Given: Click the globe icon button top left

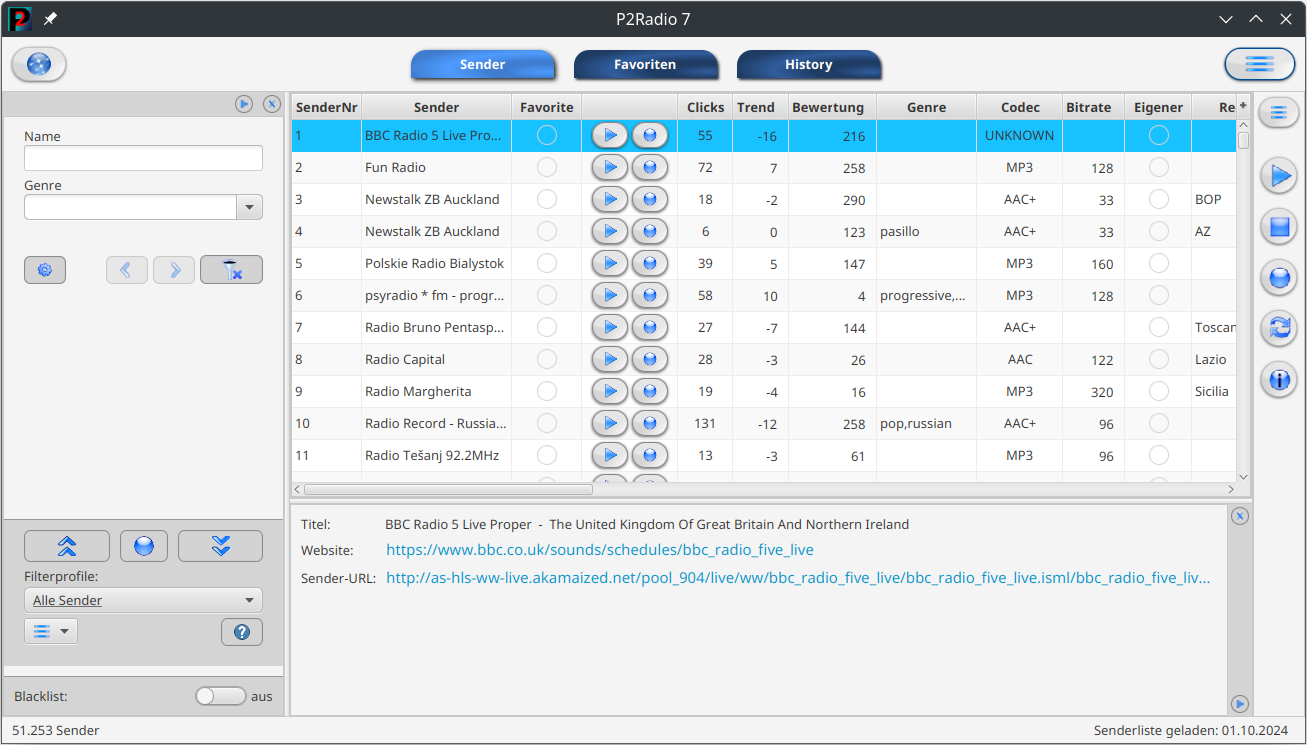Looking at the screenshot, I should point(39,64).
